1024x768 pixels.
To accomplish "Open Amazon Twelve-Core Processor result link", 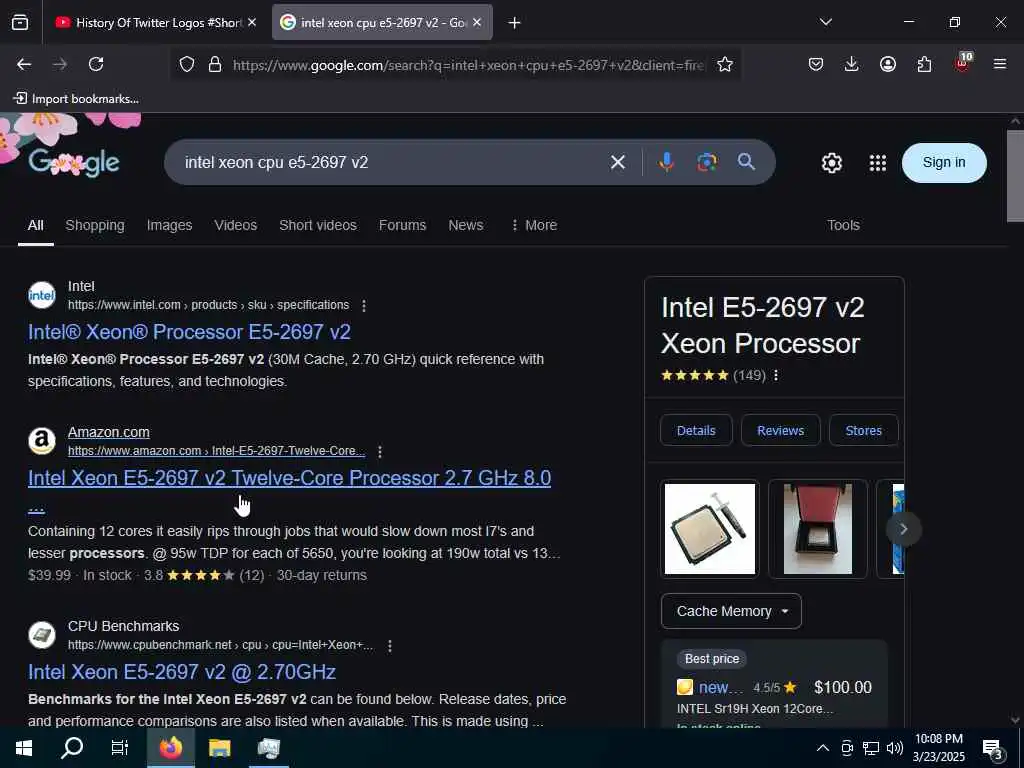I will coord(289,479).
